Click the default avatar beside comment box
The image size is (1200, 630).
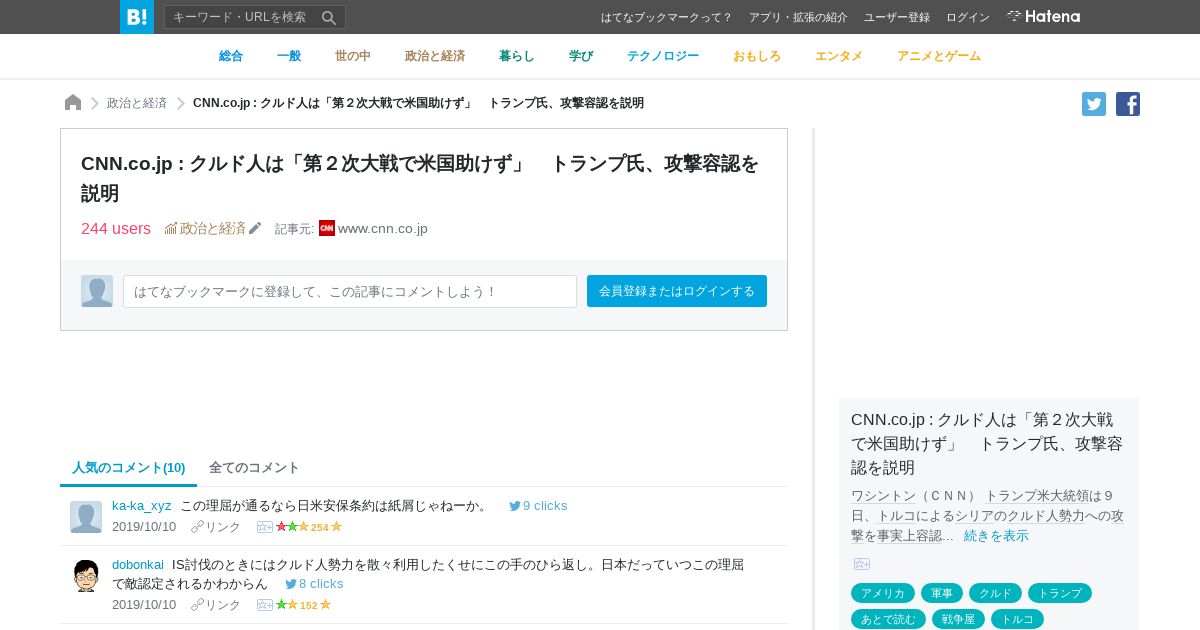point(97,291)
